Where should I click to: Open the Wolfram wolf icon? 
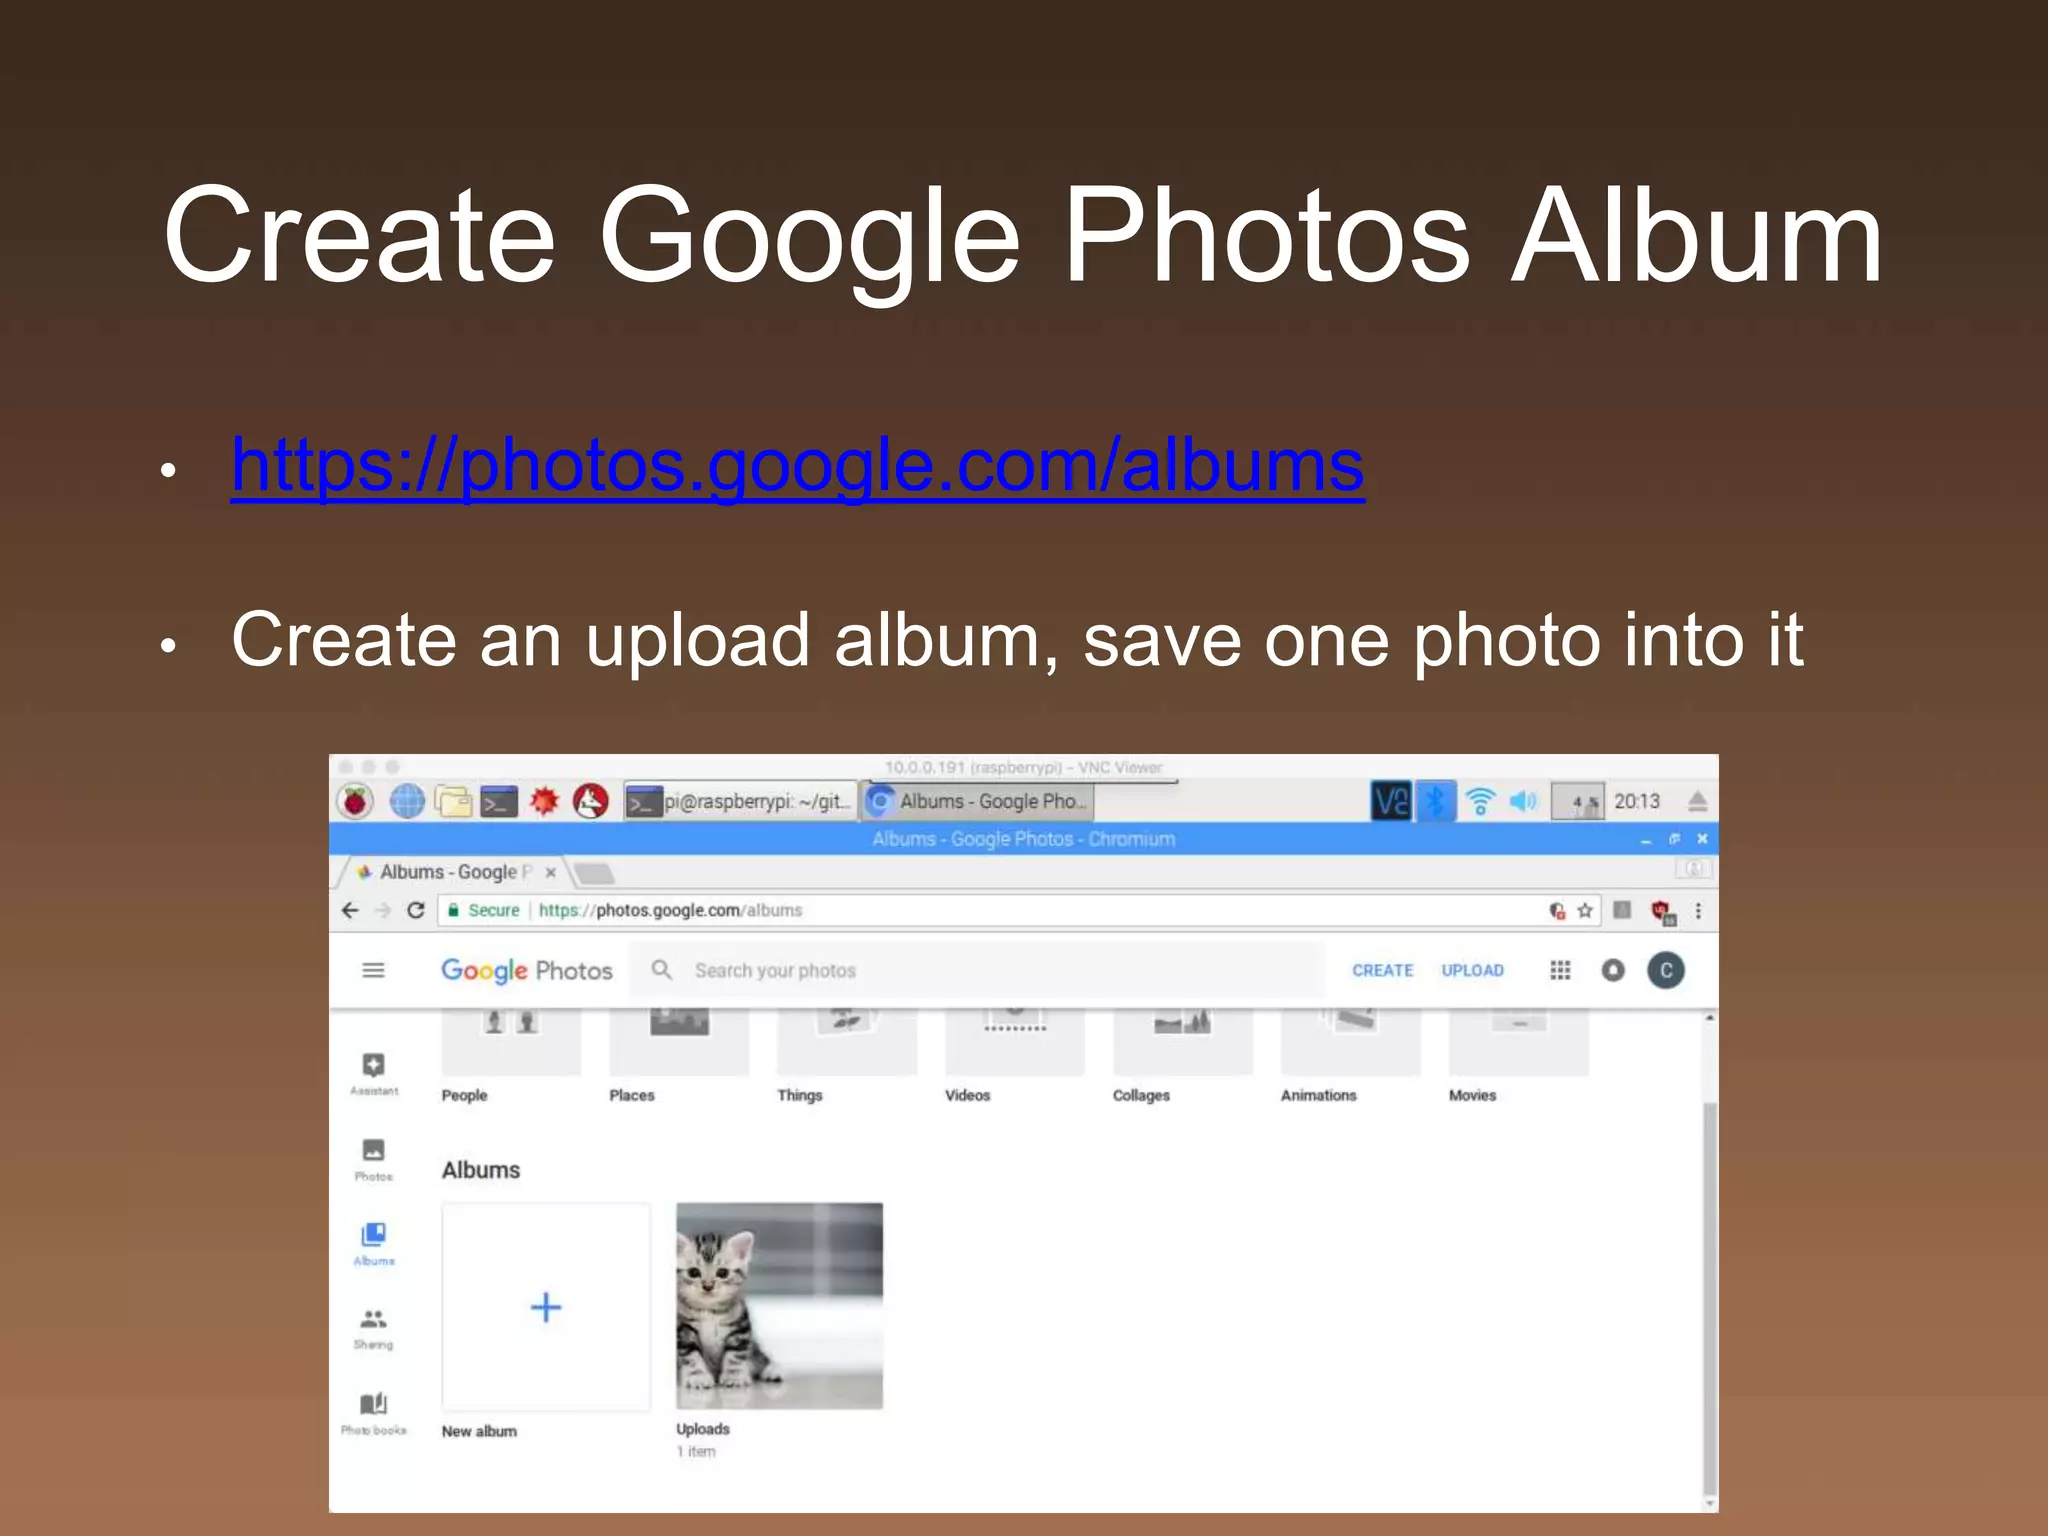(x=590, y=801)
